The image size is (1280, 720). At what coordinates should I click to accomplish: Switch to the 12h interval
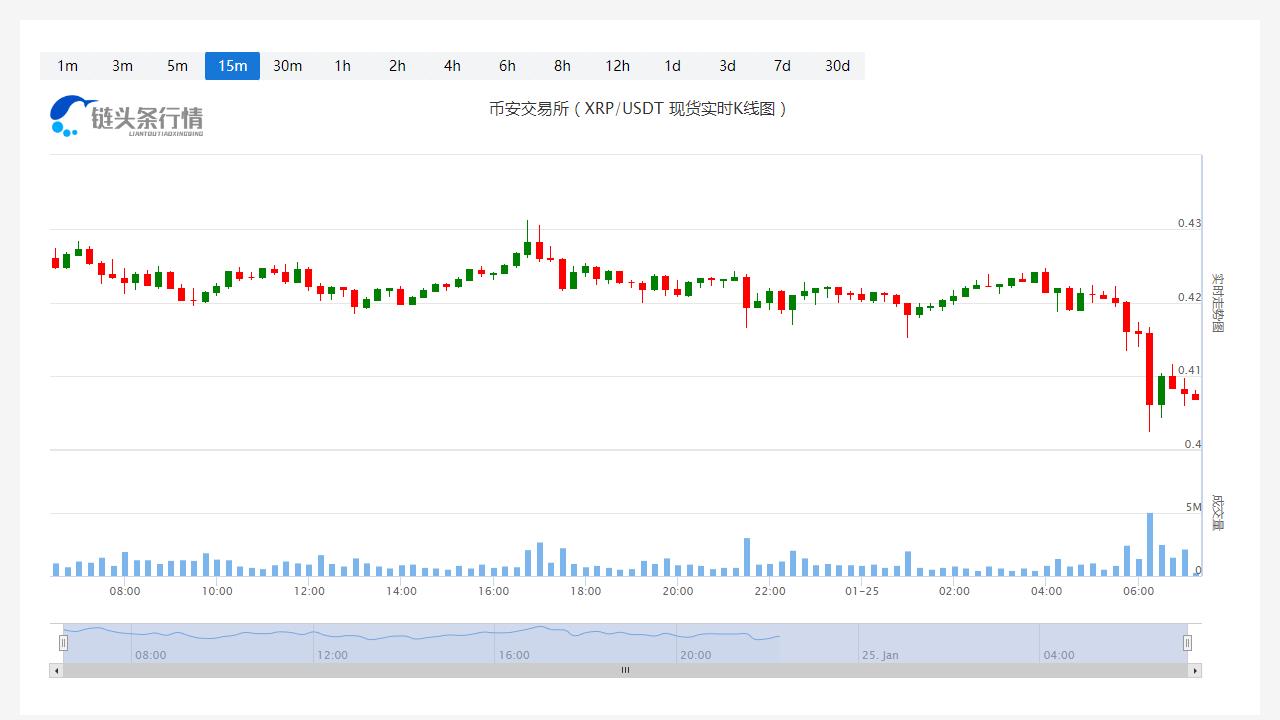(617, 66)
